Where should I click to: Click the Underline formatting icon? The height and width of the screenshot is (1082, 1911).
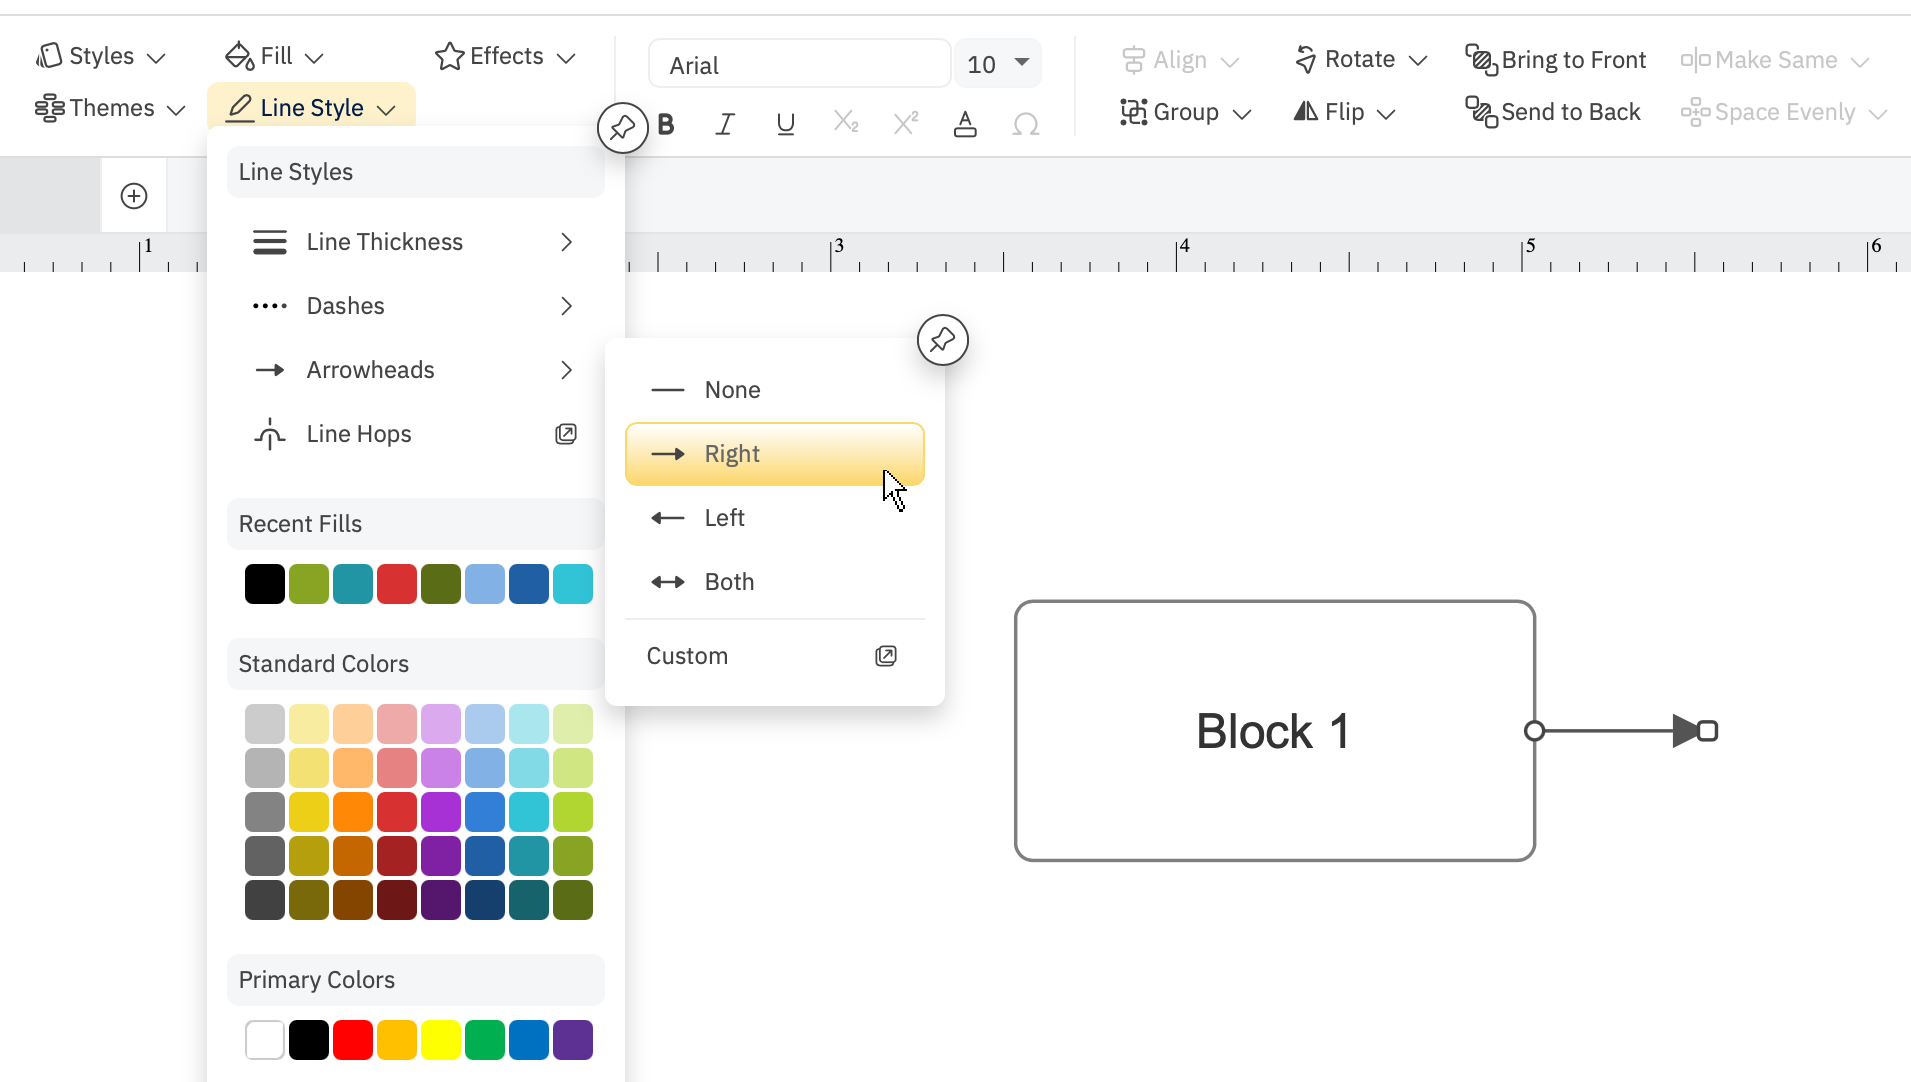point(785,125)
